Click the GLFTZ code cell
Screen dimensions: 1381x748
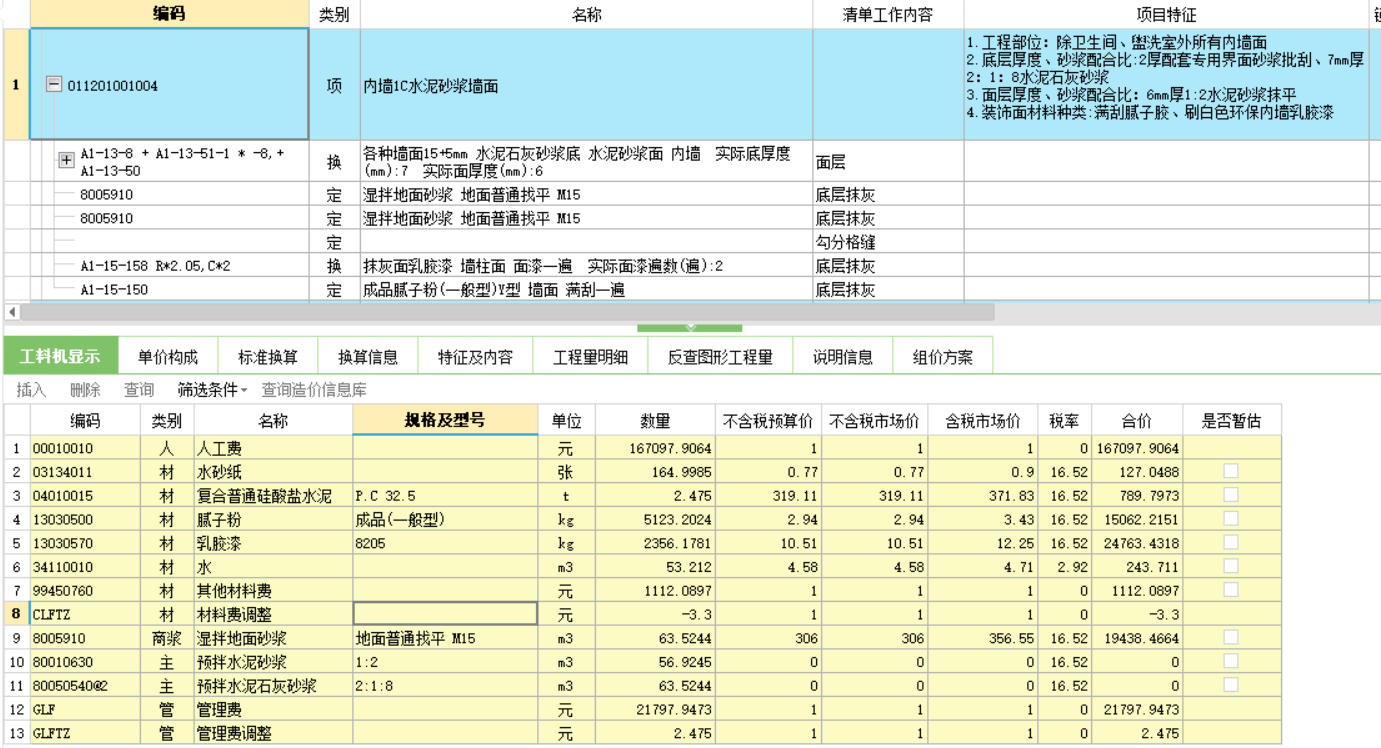click(85, 734)
